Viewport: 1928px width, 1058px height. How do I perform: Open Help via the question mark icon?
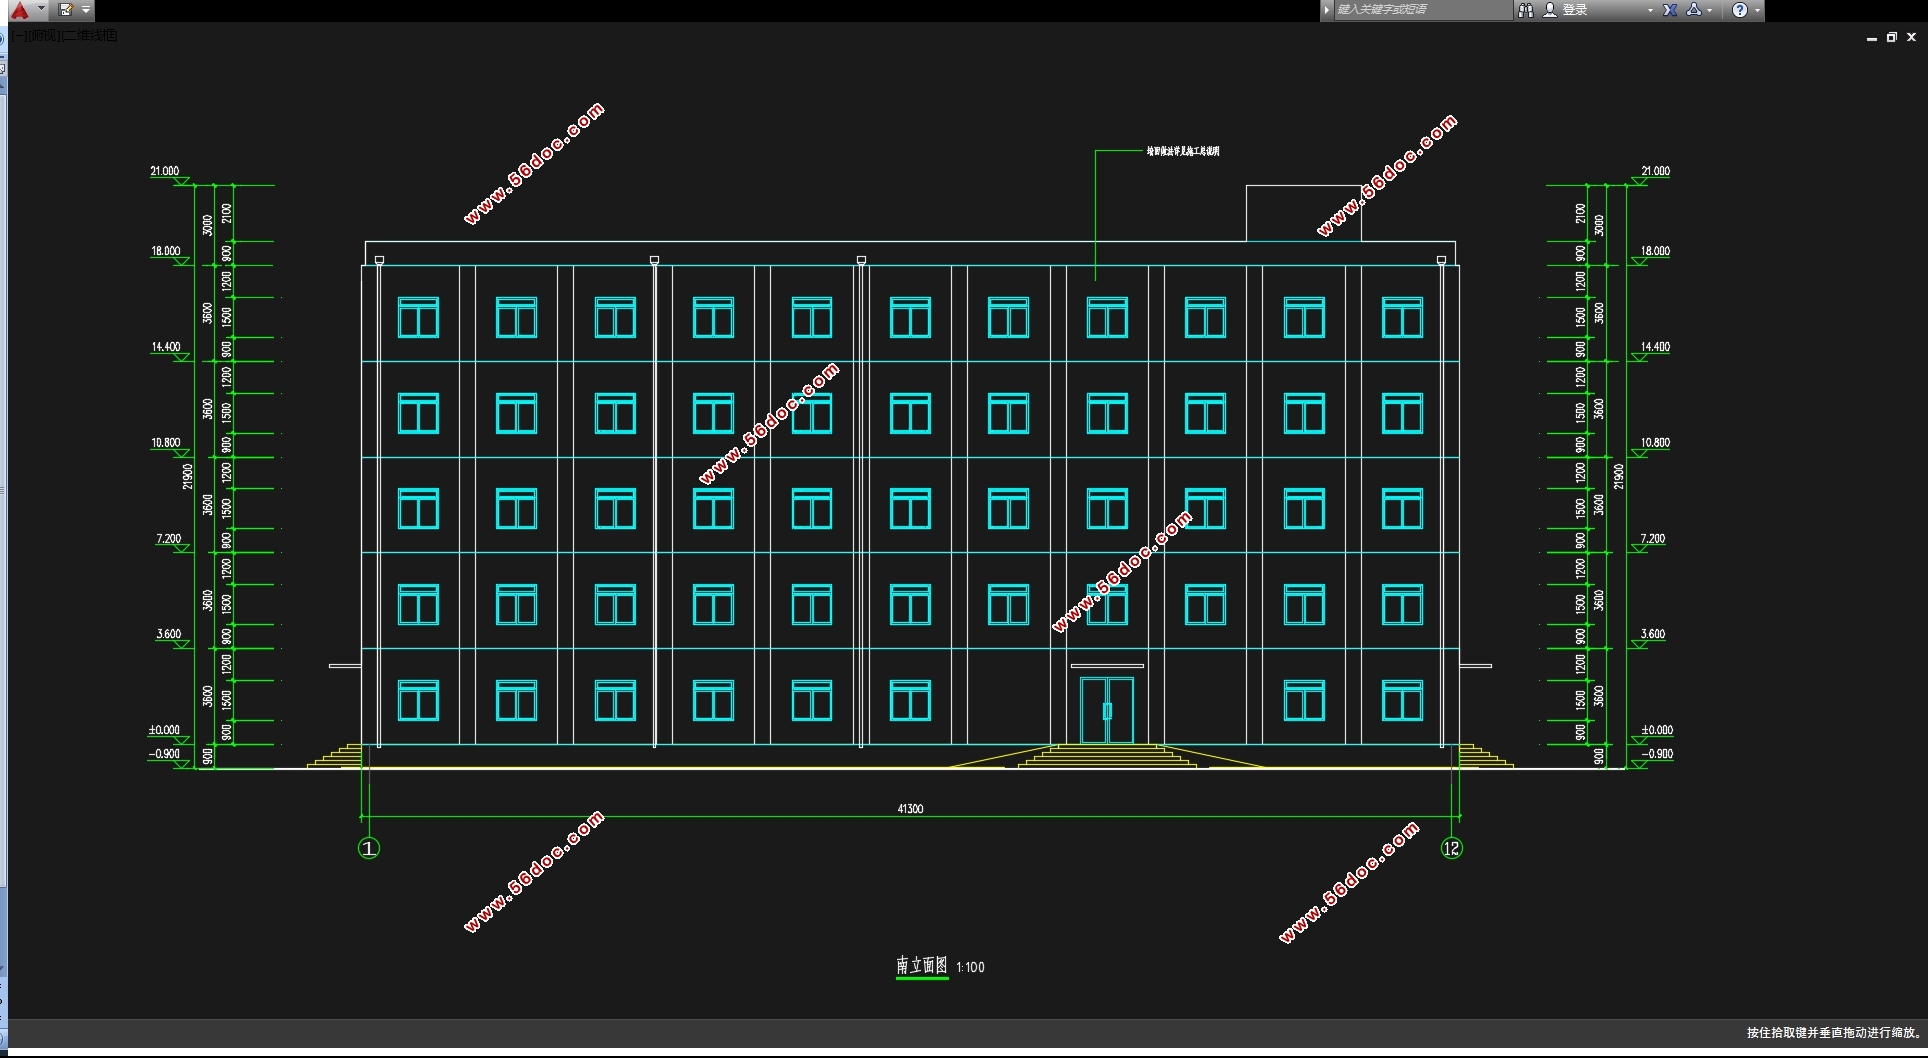pos(1740,10)
